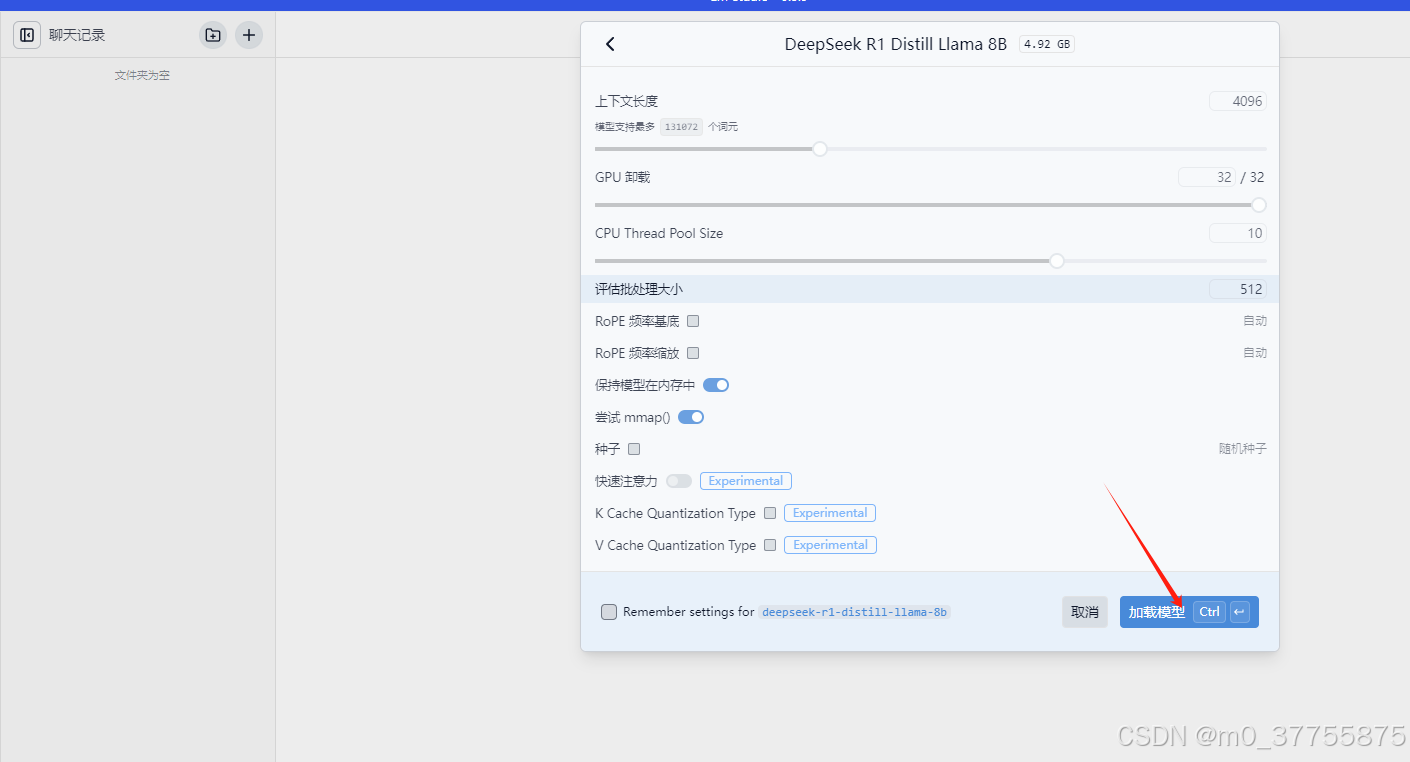Click the DeepSeek R1 Distill Llama 8B title

(896, 44)
